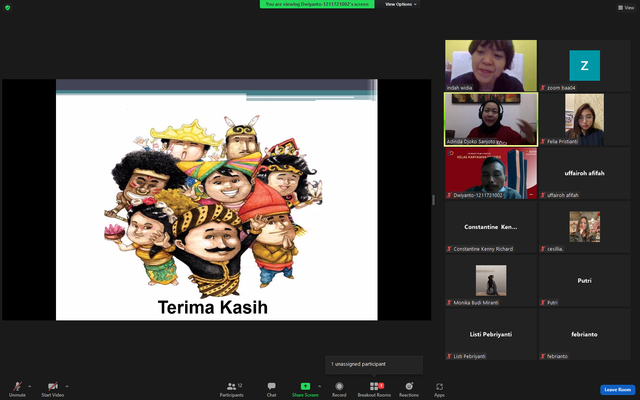Viewport: 640px width, 400px height.
Task: Click the green encryption shield icon
Action: click(8, 7)
